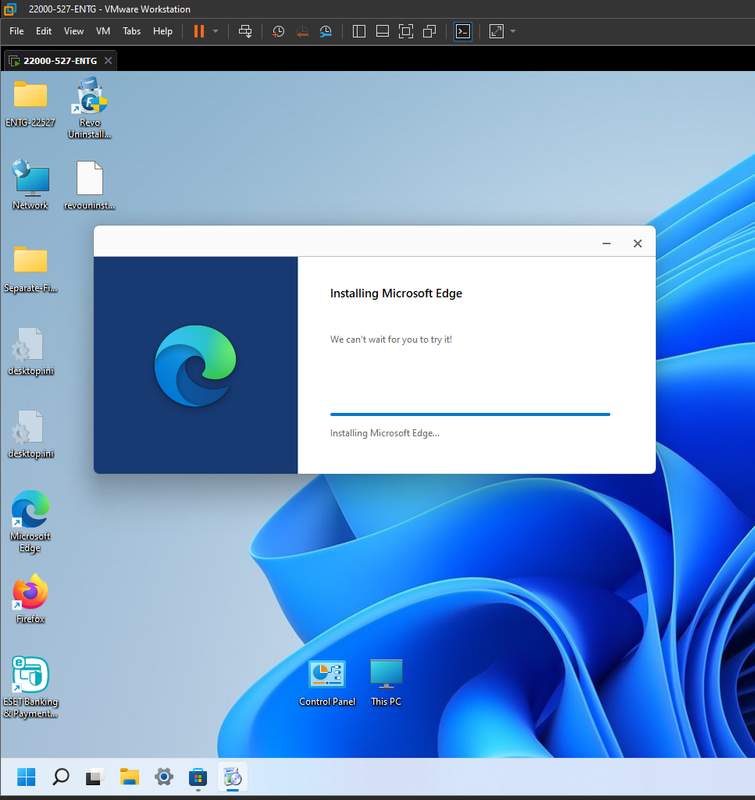Viewport: 755px width, 800px height.
Task: Open Task View on taskbar
Action: pos(94,777)
